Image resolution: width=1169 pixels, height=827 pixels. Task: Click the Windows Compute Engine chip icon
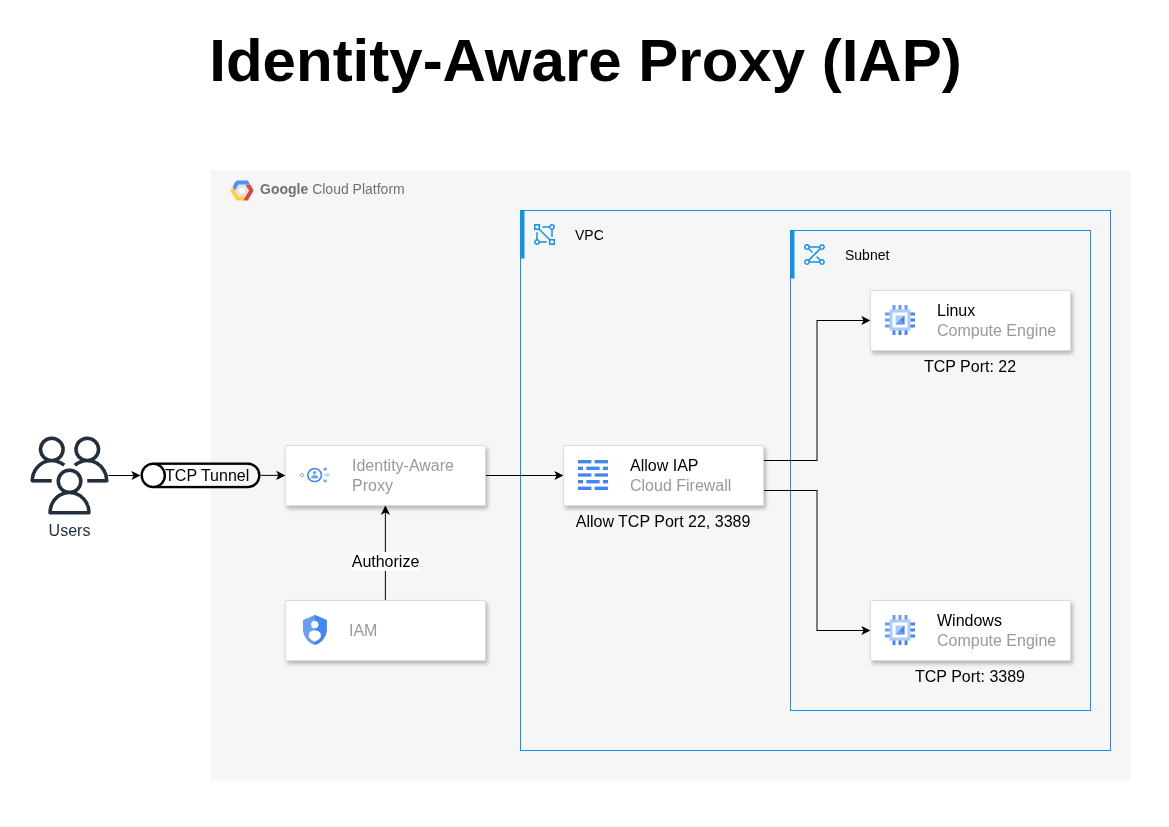[900, 630]
